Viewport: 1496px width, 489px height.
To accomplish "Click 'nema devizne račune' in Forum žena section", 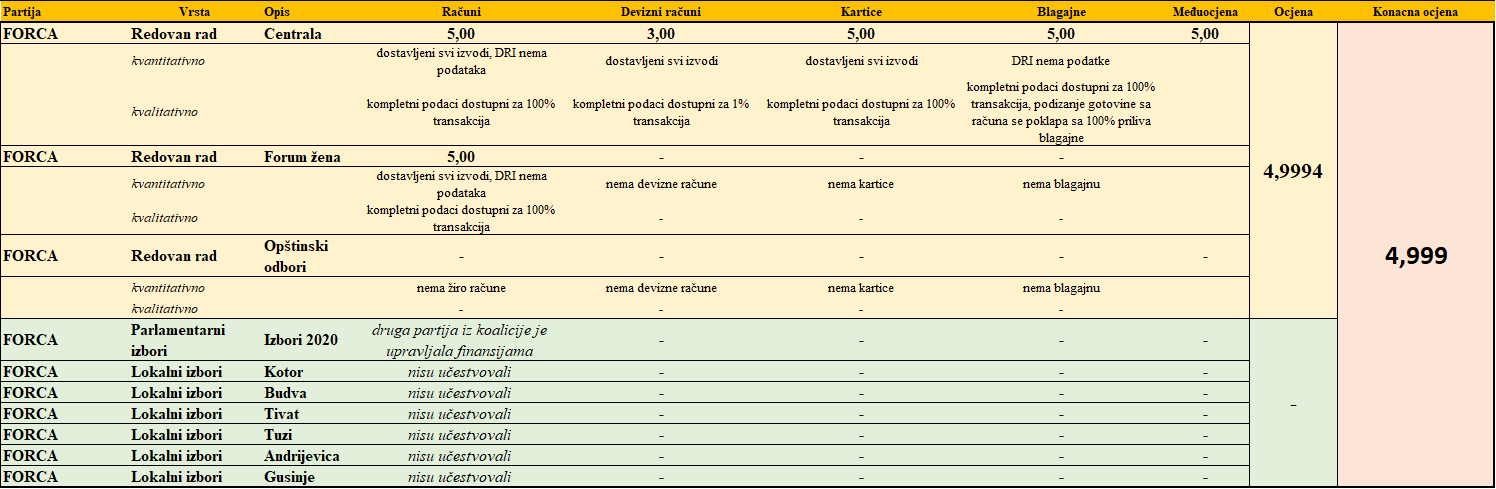I will [x=661, y=184].
